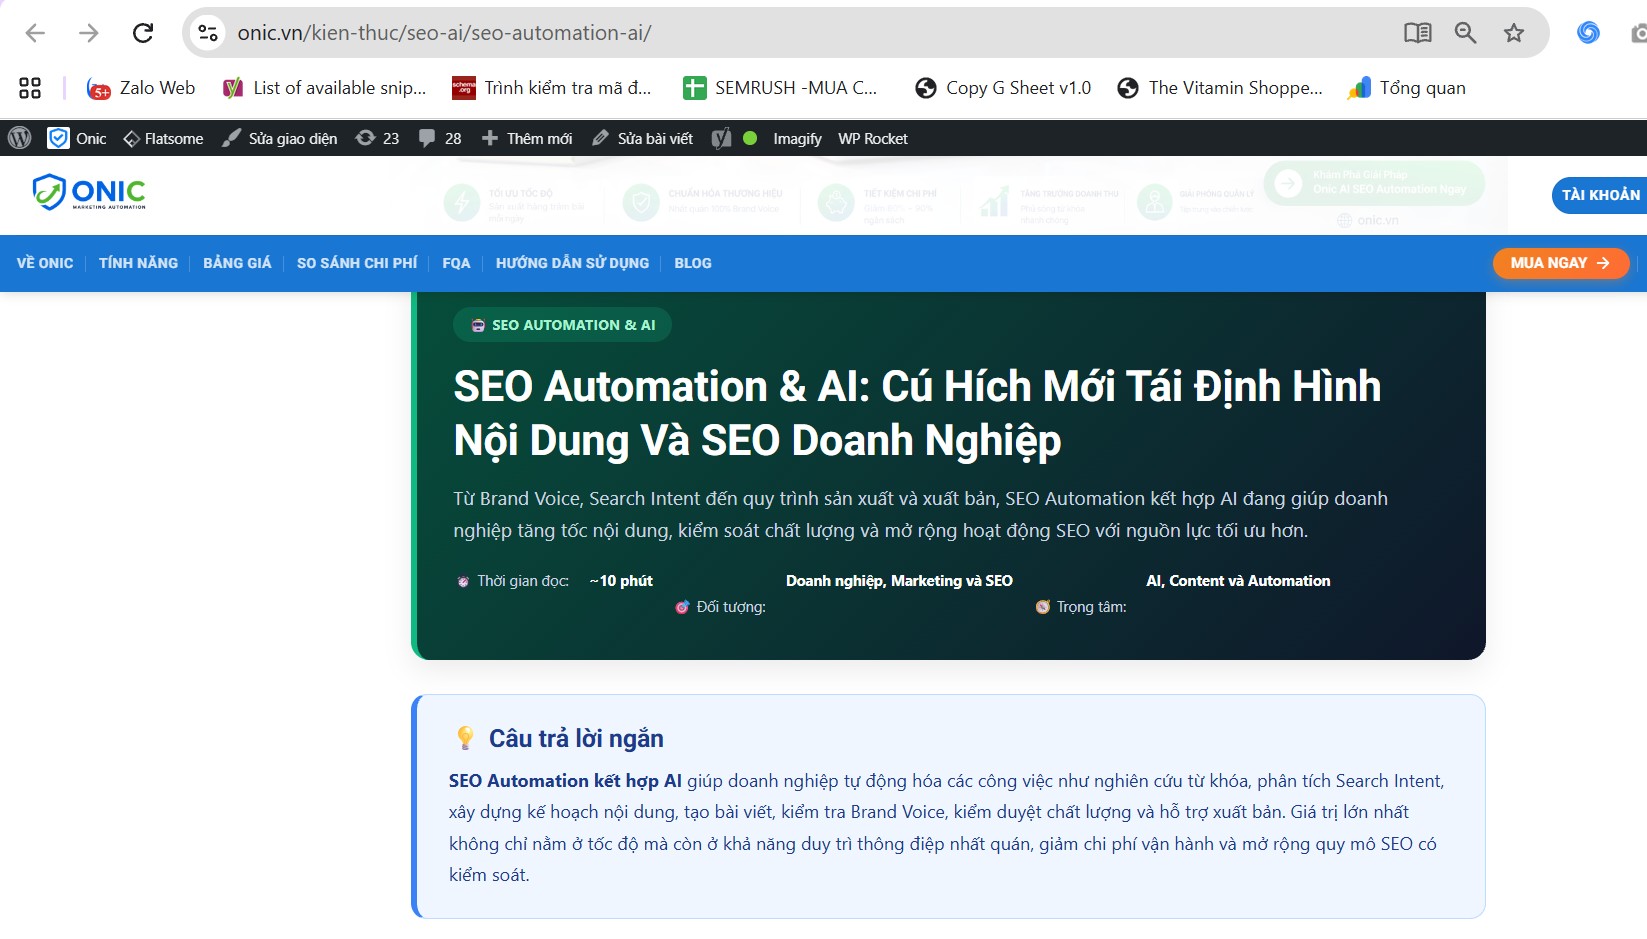Click the ONIC logo
Image resolution: width=1647 pixels, height=939 pixels.
click(x=89, y=192)
